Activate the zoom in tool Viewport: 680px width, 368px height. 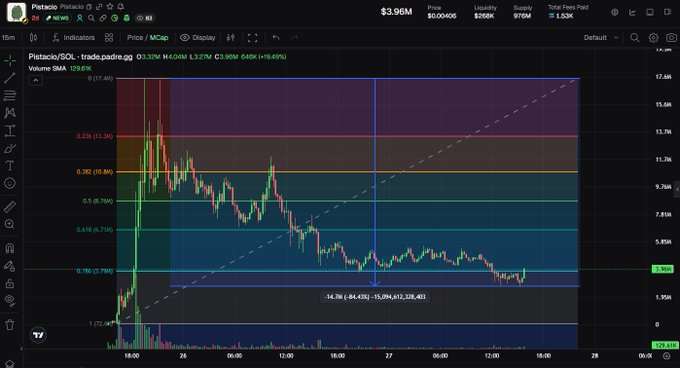[x=10, y=224]
